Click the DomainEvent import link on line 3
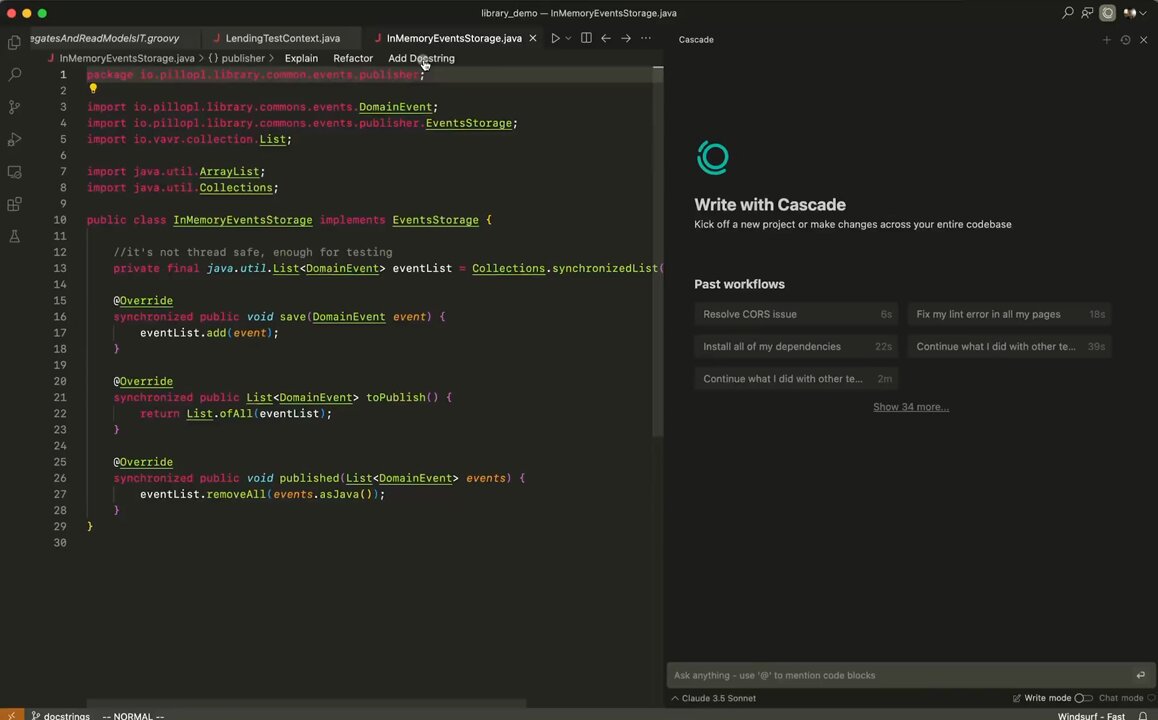 click(x=395, y=107)
